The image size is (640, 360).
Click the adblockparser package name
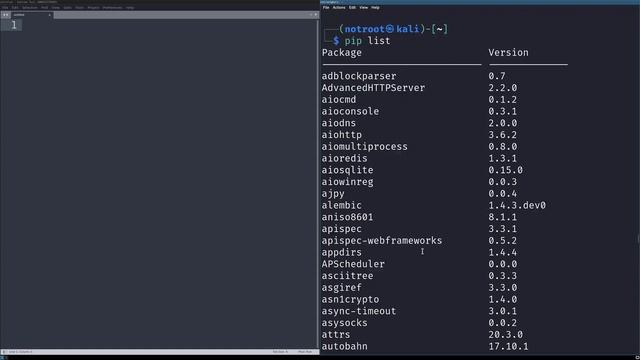point(359,76)
